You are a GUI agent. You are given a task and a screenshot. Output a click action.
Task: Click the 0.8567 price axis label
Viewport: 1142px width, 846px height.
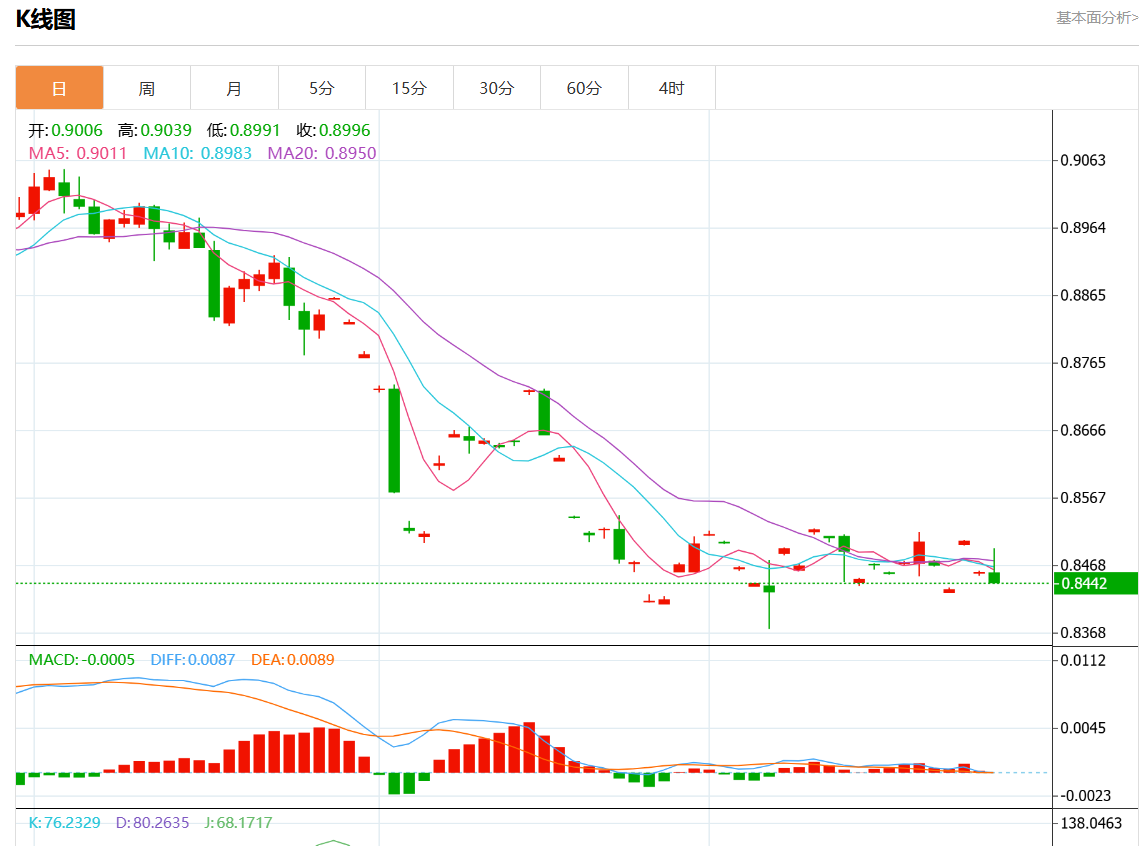pos(1083,498)
